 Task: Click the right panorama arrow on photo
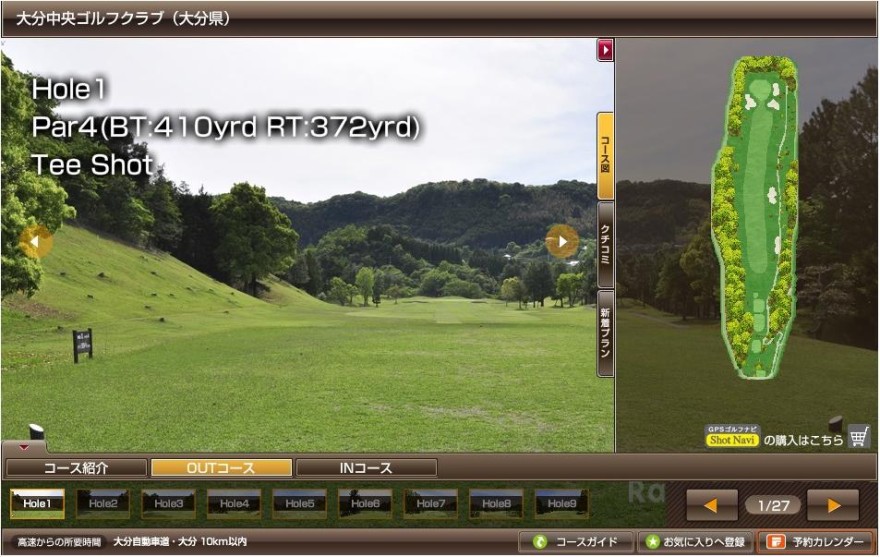tap(562, 241)
